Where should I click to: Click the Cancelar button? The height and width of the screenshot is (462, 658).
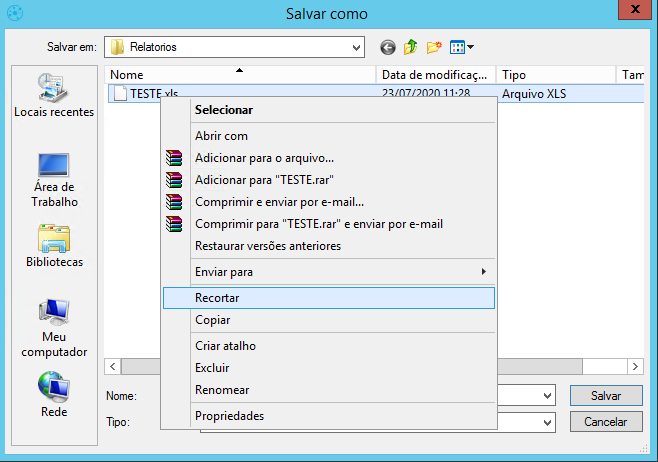(x=606, y=422)
